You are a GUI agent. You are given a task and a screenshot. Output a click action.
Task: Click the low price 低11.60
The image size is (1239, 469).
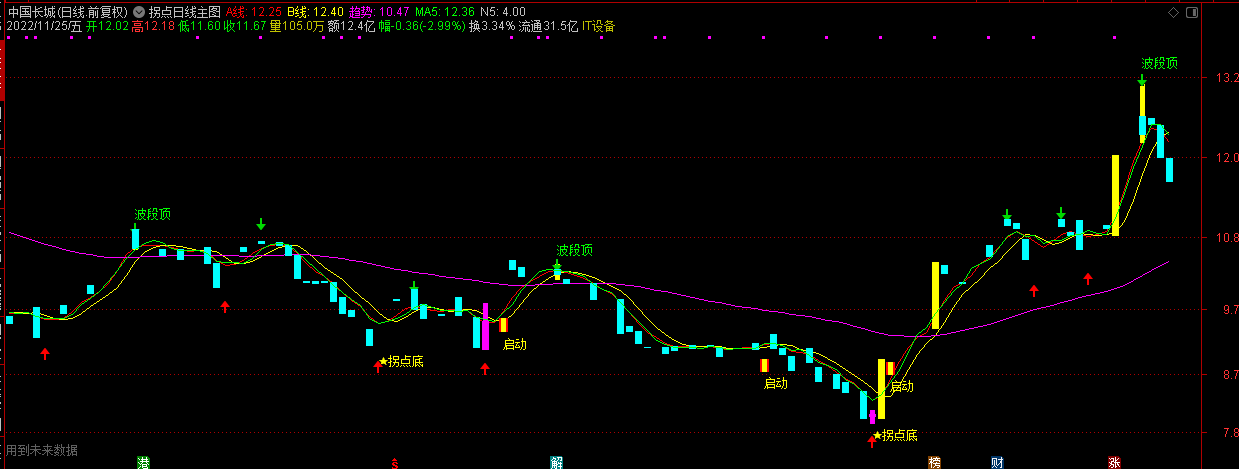tap(200, 26)
